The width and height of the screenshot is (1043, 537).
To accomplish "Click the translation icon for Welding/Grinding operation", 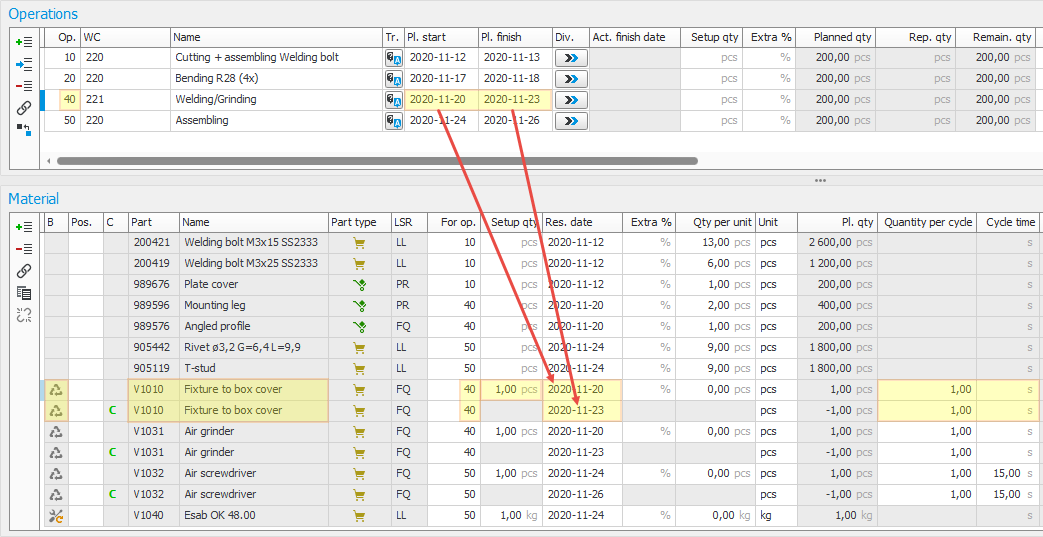I will click(x=394, y=100).
